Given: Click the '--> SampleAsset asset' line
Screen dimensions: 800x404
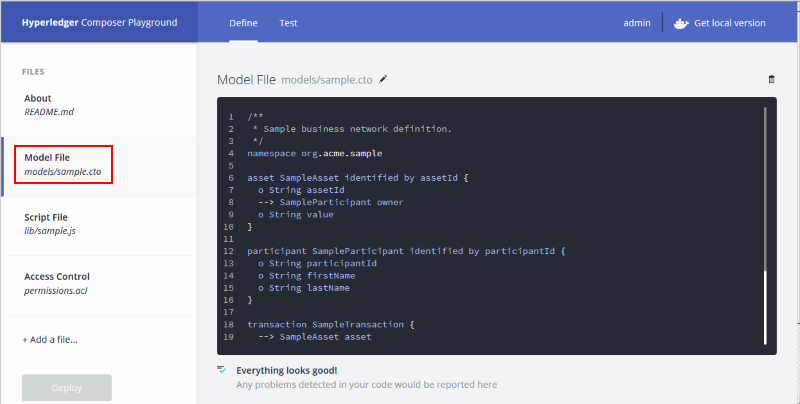Looking at the screenshot, I should pyautogui.click(x=315, y=337).
